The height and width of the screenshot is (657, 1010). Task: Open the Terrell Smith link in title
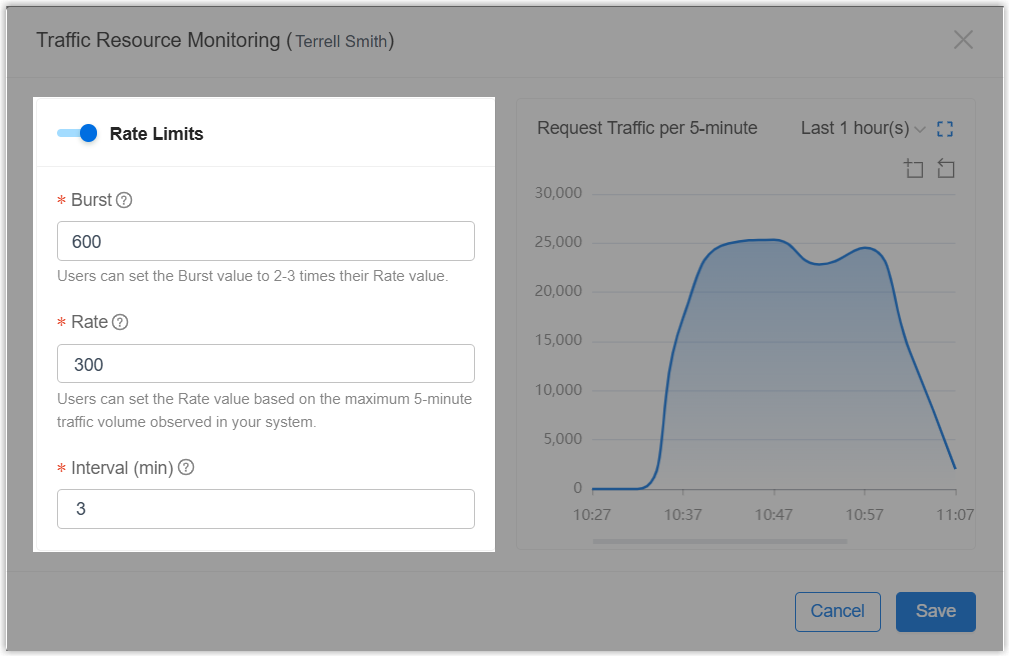pyautogui.click(x=341, y=42)
